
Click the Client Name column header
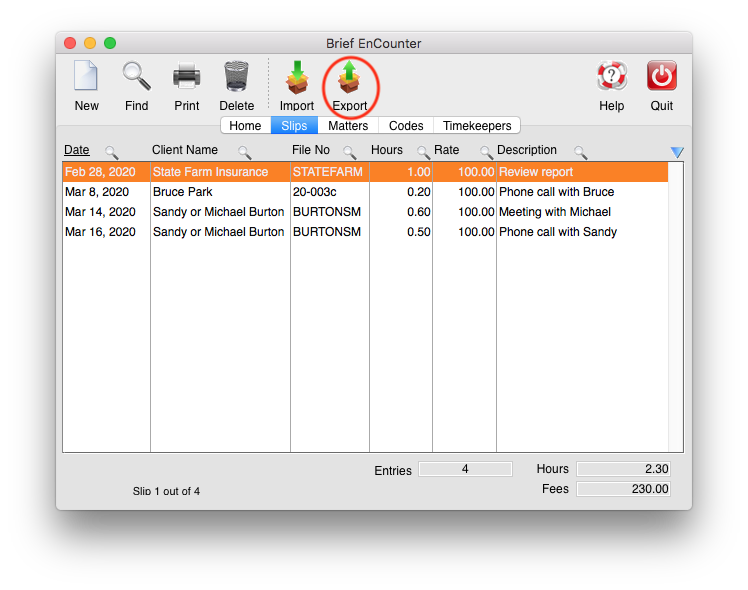coord(185,150)
